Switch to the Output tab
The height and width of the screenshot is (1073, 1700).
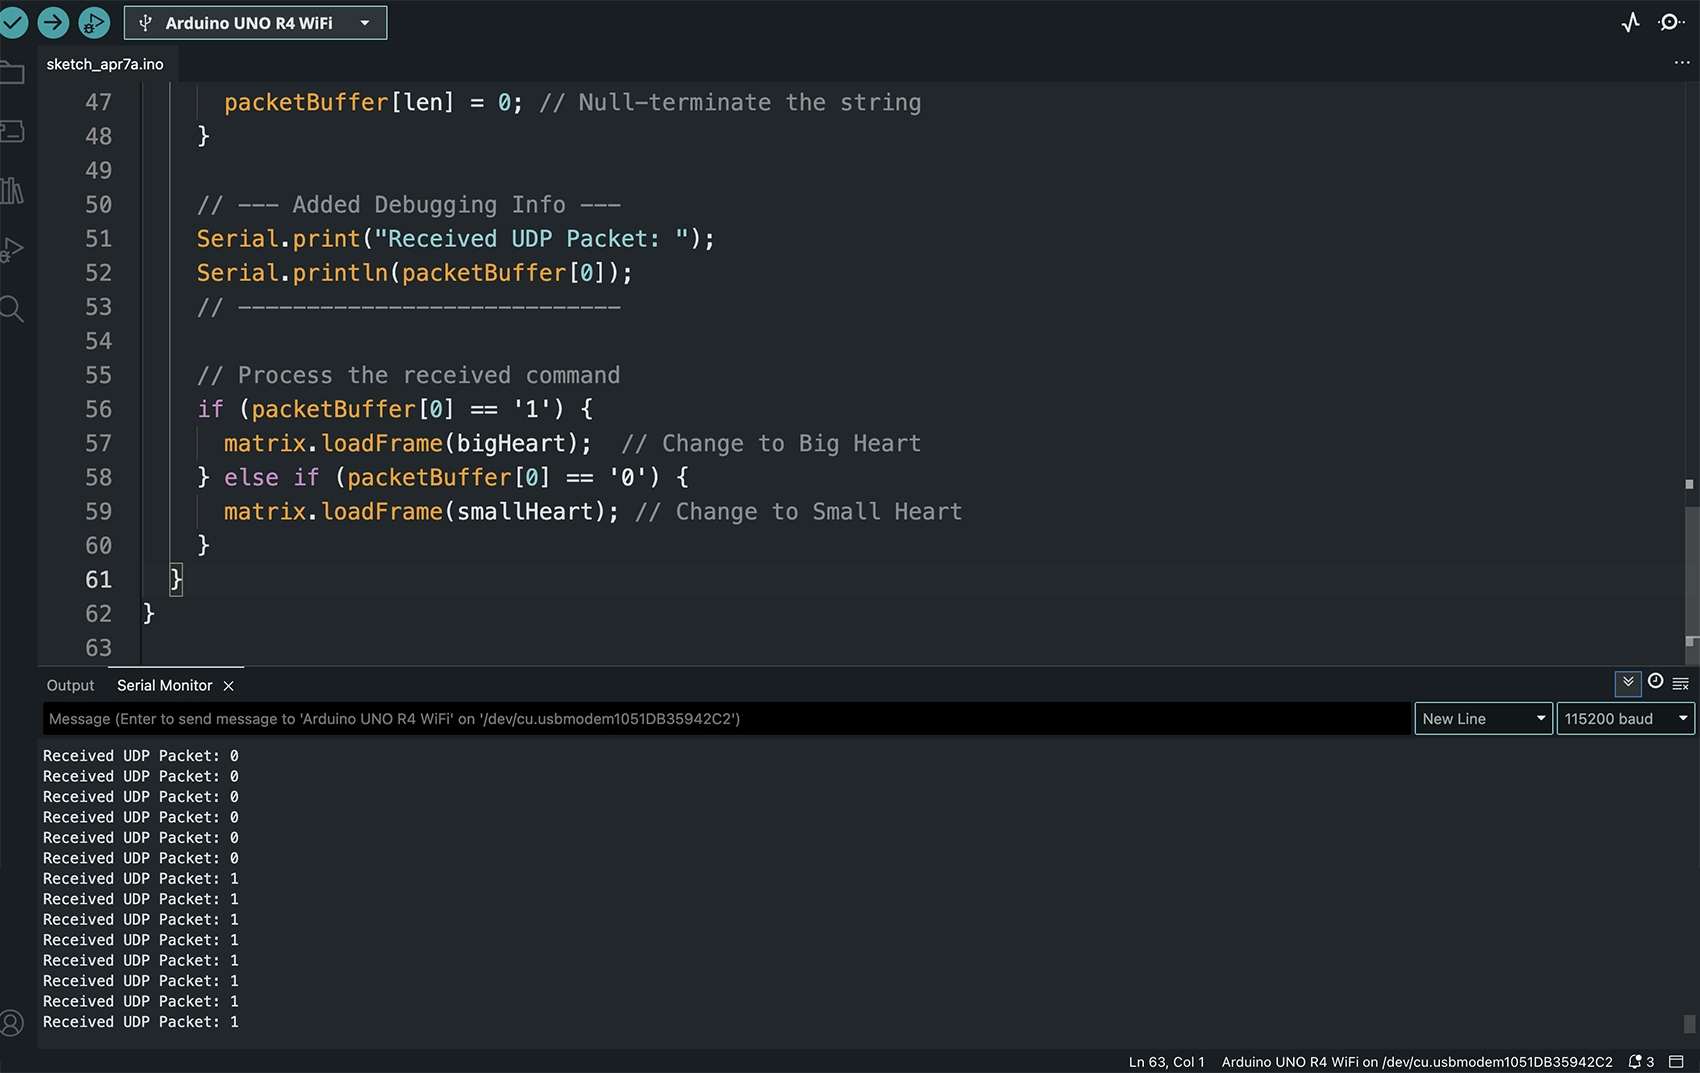(x=70, y=685)
